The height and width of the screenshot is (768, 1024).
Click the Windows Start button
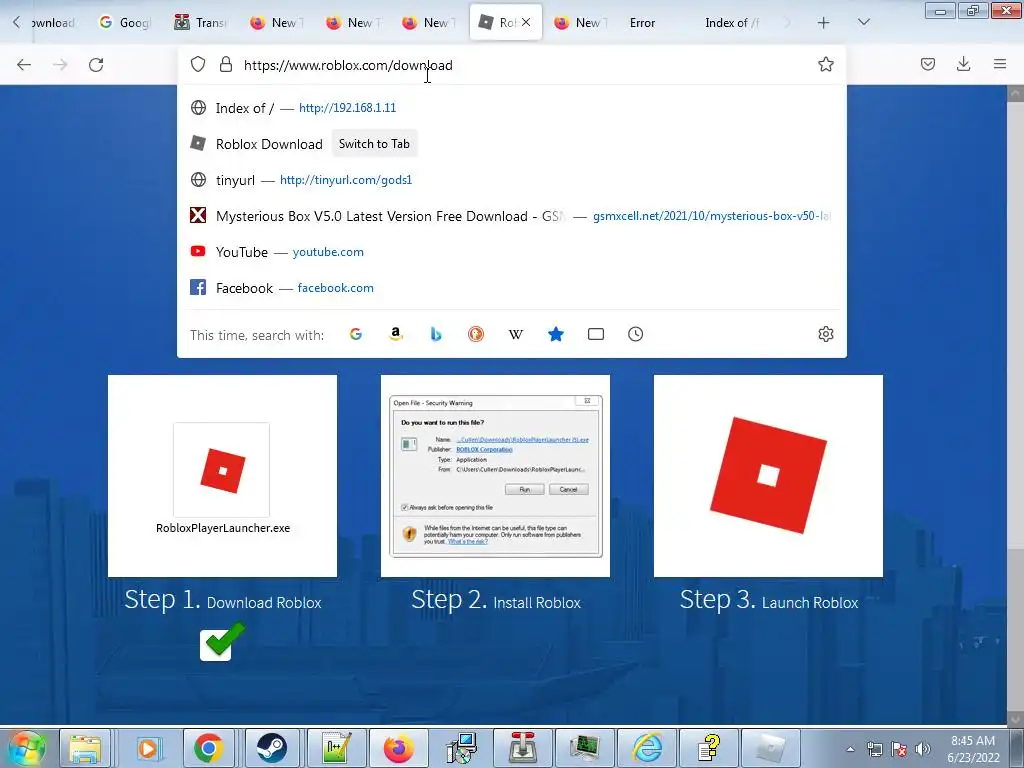point(26,748)
